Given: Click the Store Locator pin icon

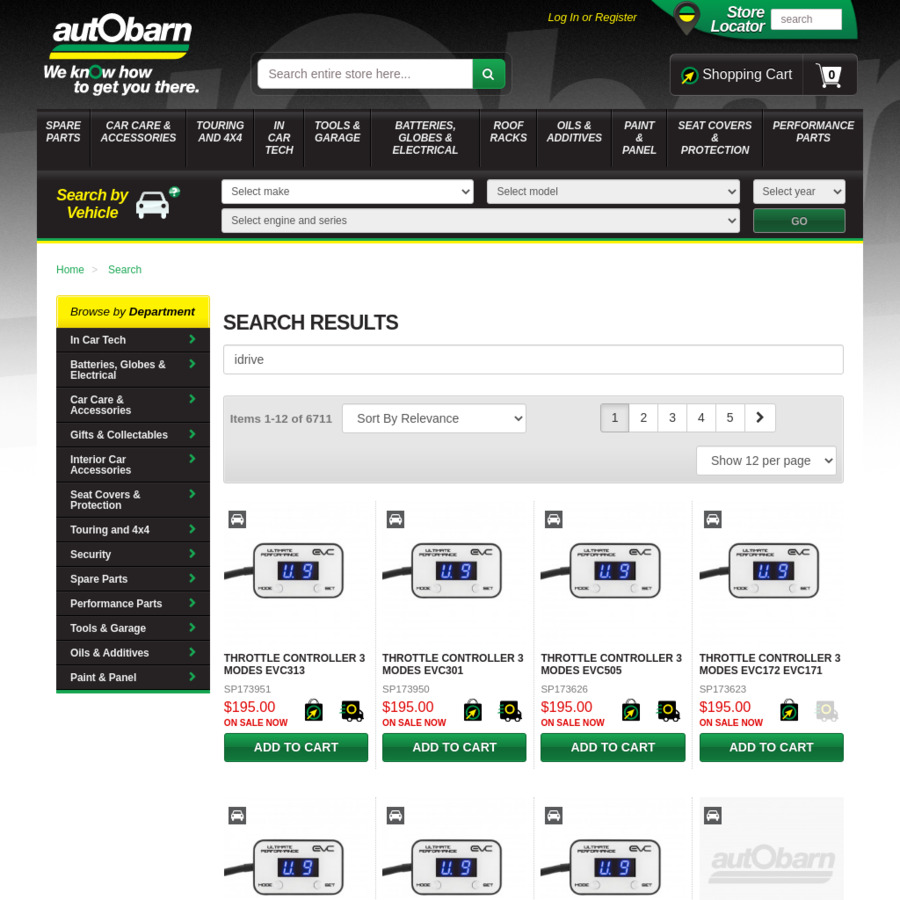Looking at the screenshot, I should [687, 19].
